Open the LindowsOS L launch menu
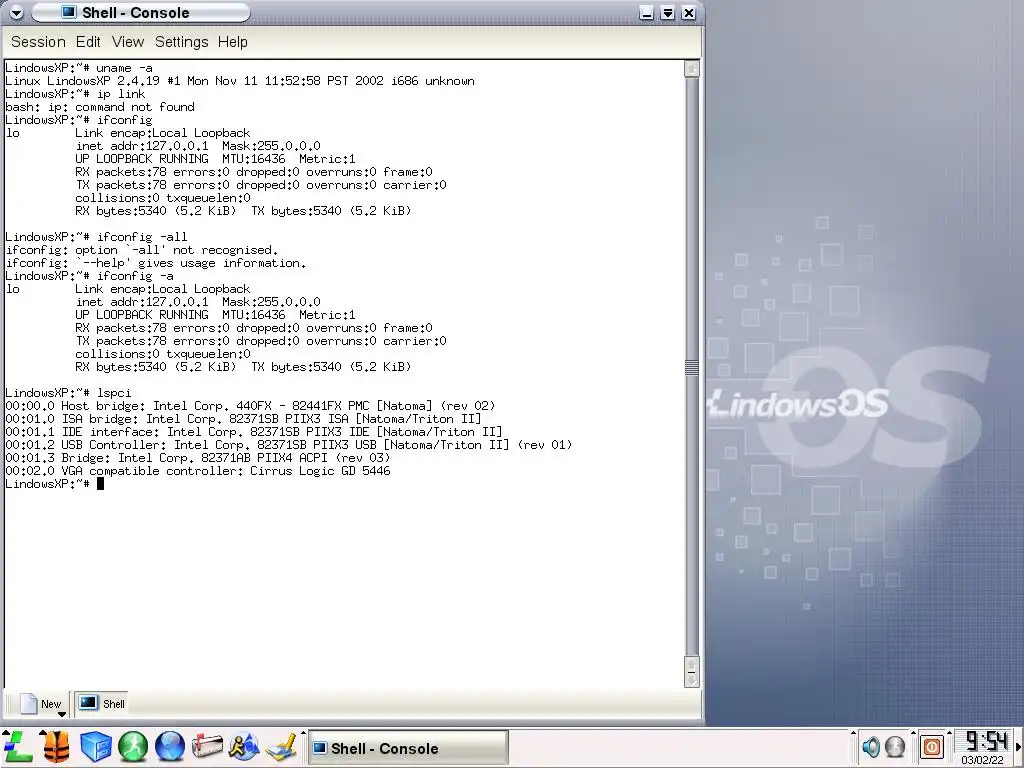 point(18,746)
